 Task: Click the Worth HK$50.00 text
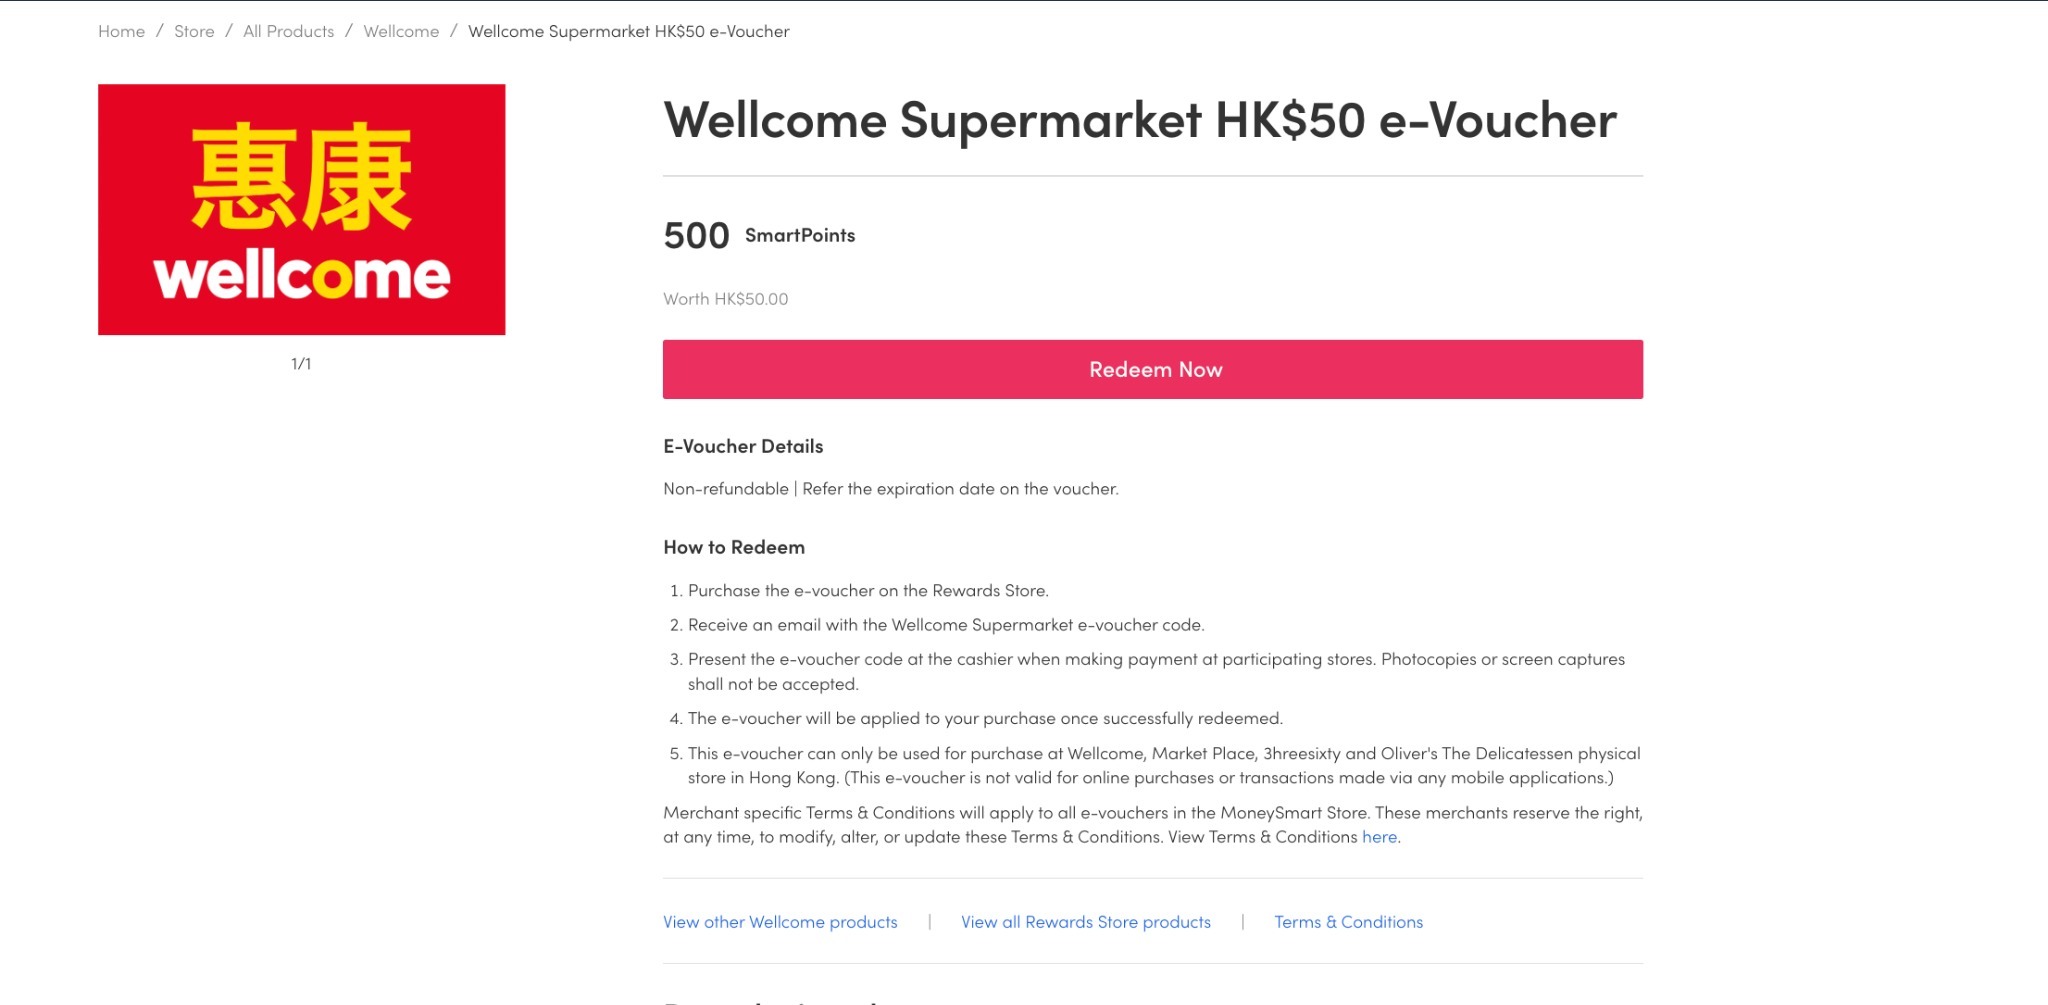pos(725,299)
